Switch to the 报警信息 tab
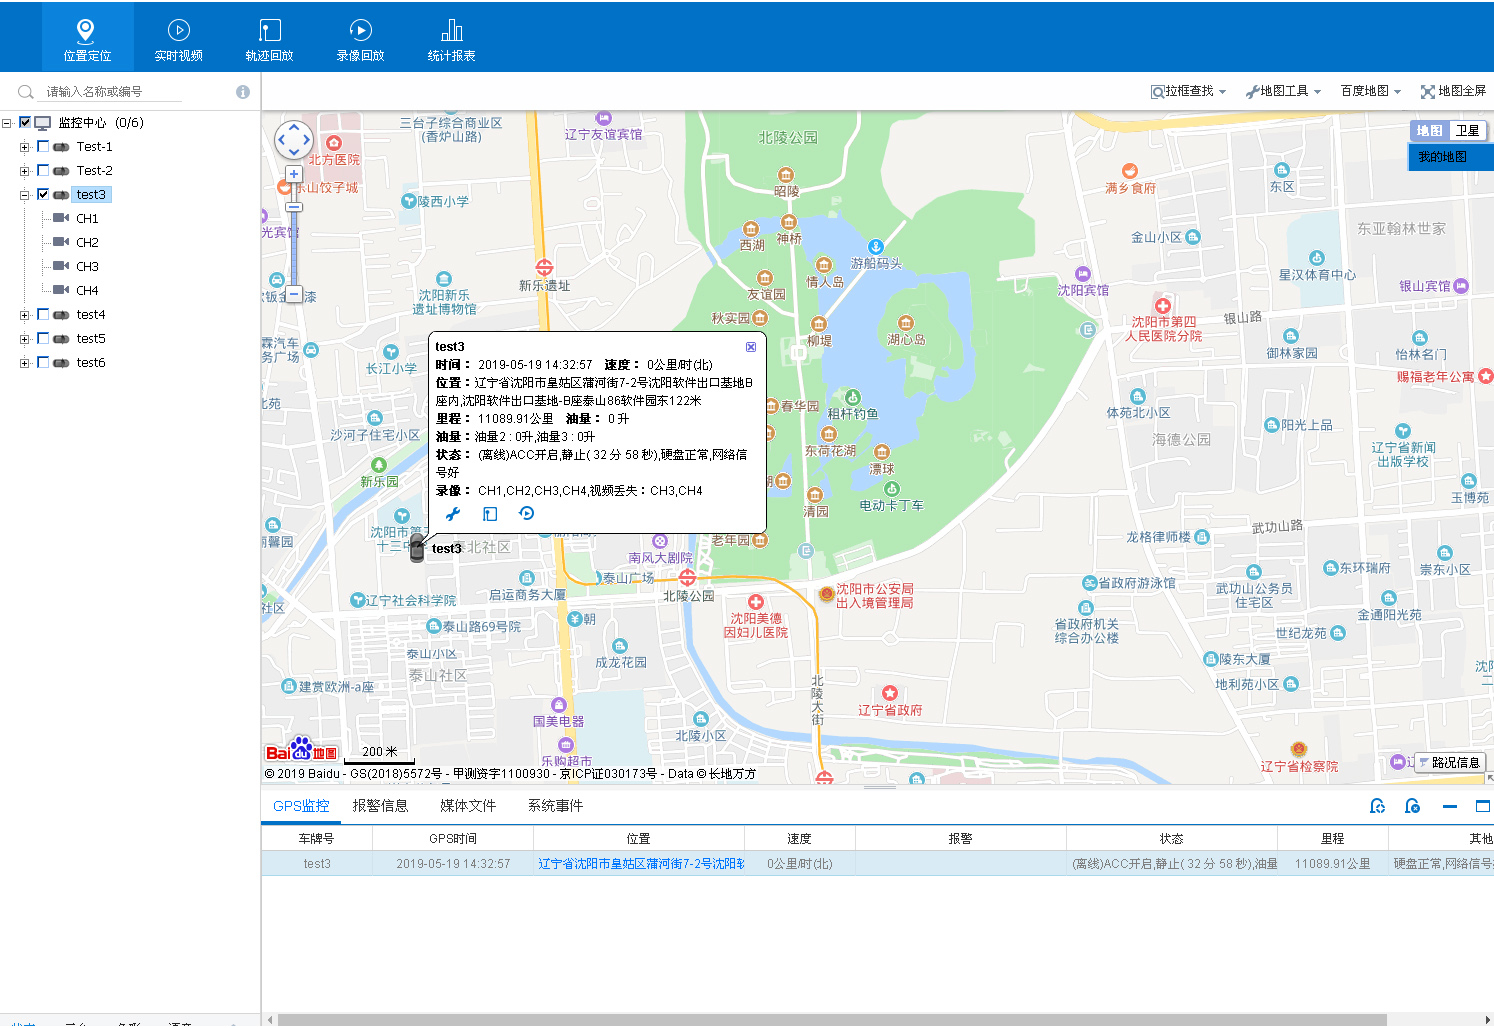The image size is (1494, 1028). pyautogui.click(x=380, y=806)
